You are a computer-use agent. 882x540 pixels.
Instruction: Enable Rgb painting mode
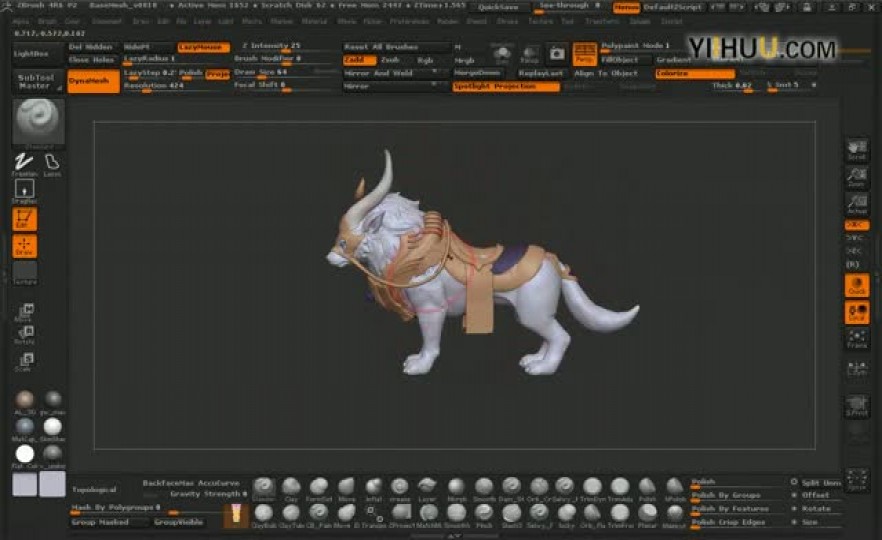pyautogui.click(x=425, y=60)
